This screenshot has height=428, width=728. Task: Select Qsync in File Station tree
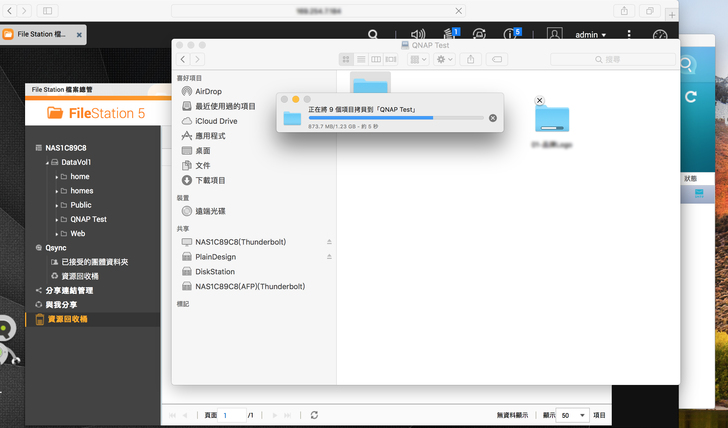[x=56, y=248]
